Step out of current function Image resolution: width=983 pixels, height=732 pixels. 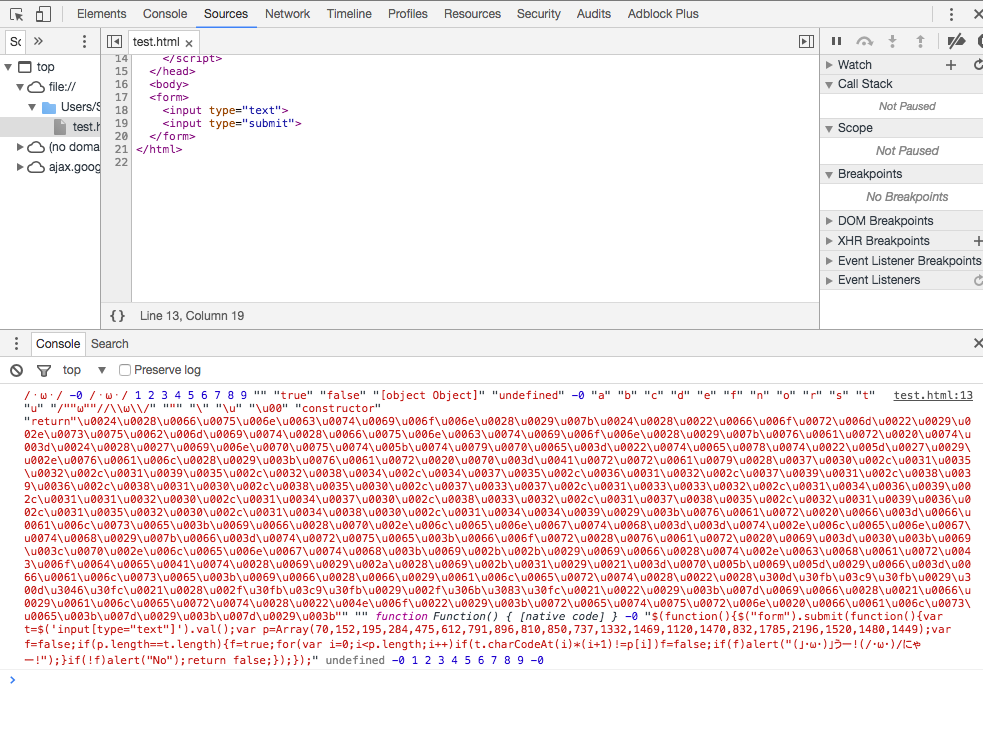920,41
